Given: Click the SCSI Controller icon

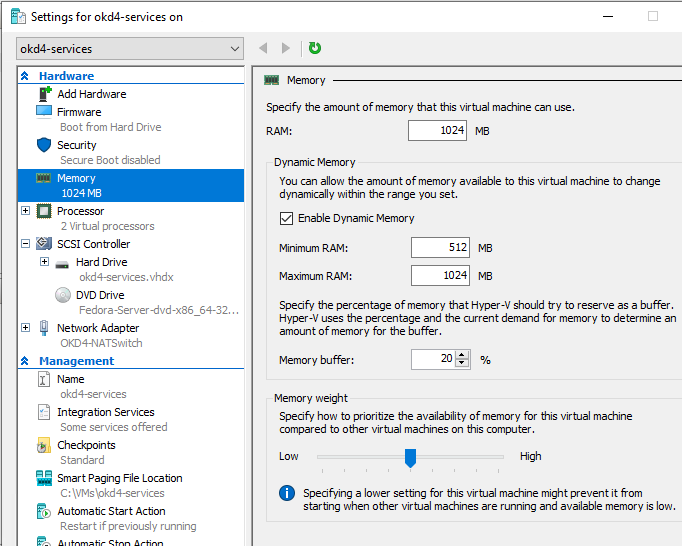Looking at the screenshot, I should pos(44,244).
